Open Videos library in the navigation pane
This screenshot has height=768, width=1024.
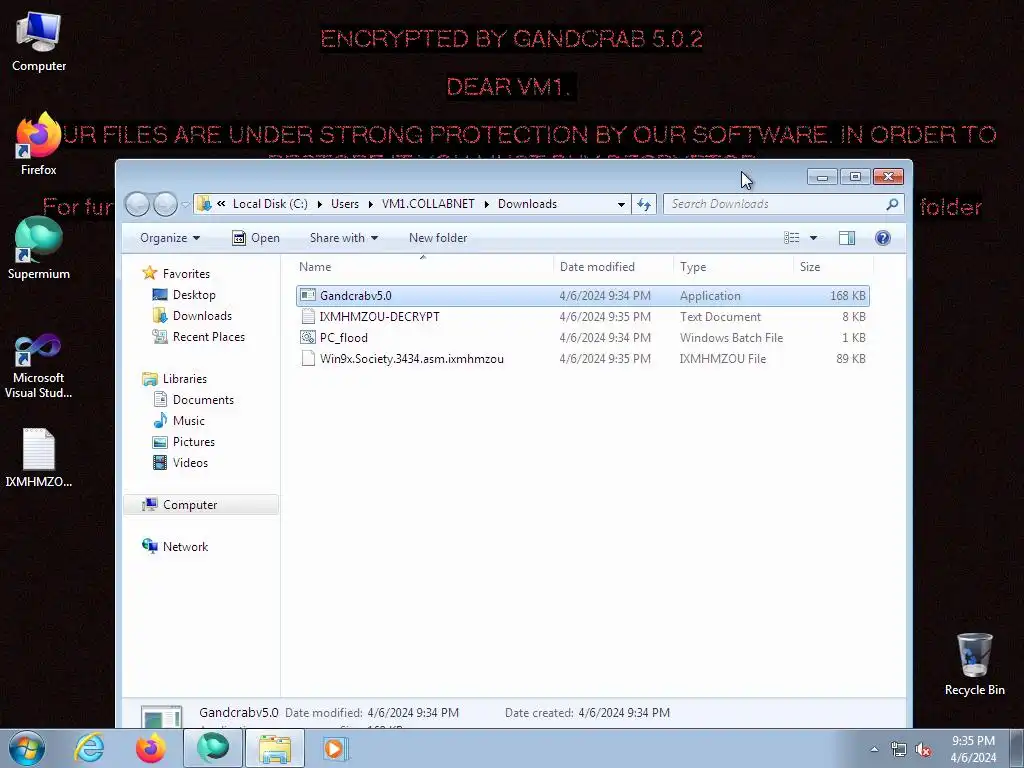pyautogui.click(x=190, y=462)
